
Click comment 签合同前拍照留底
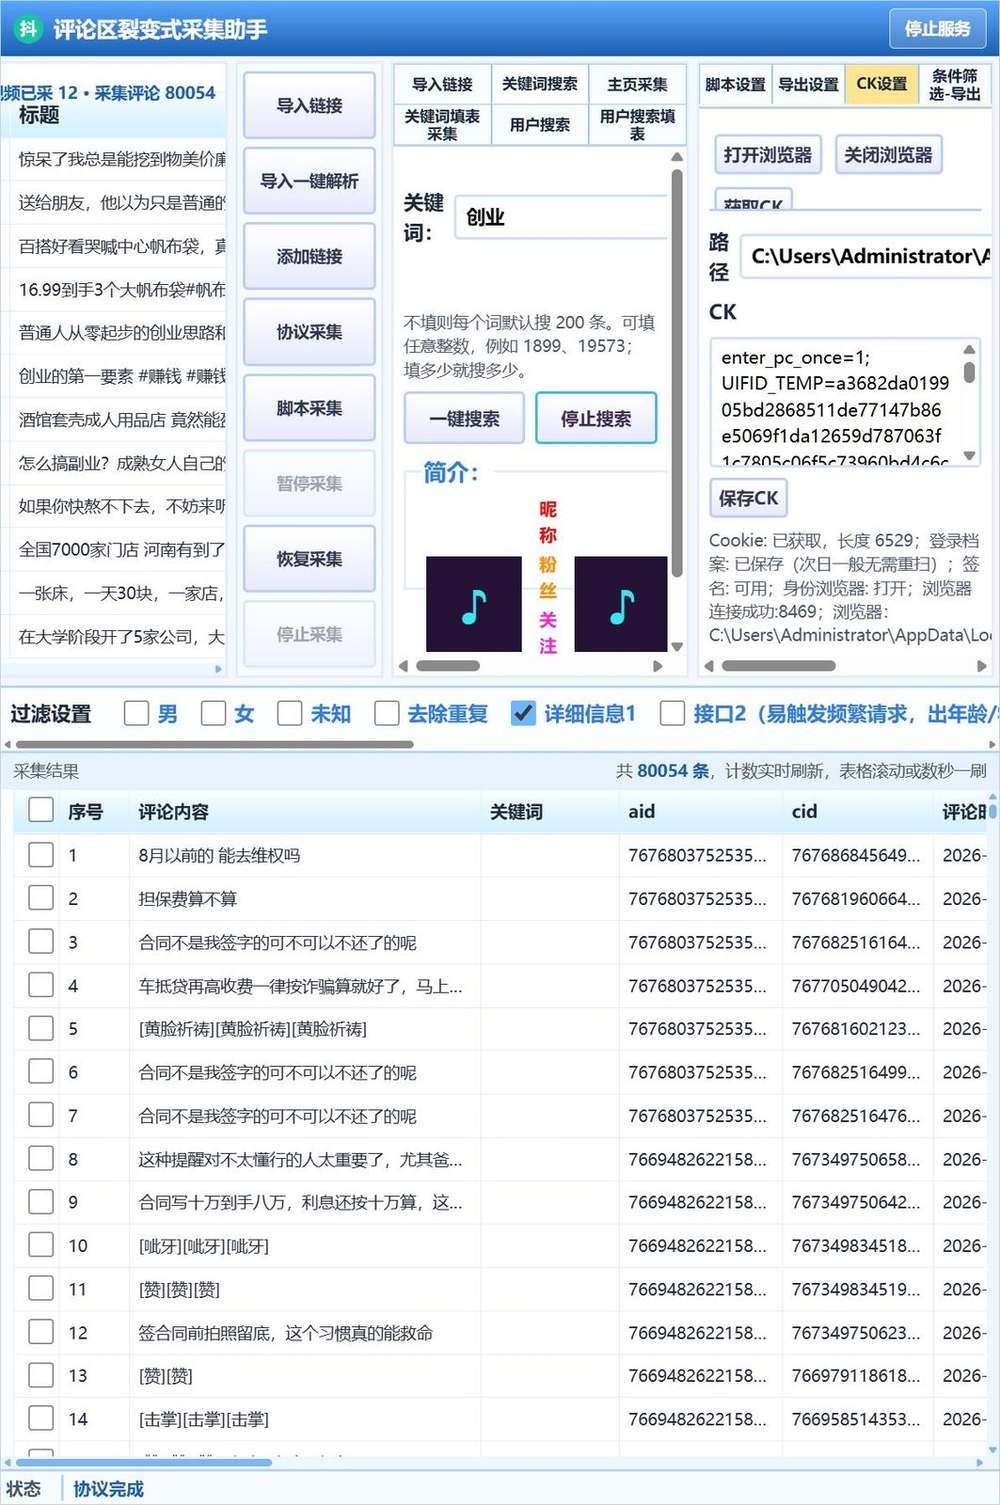click(x=286, y=1332)
